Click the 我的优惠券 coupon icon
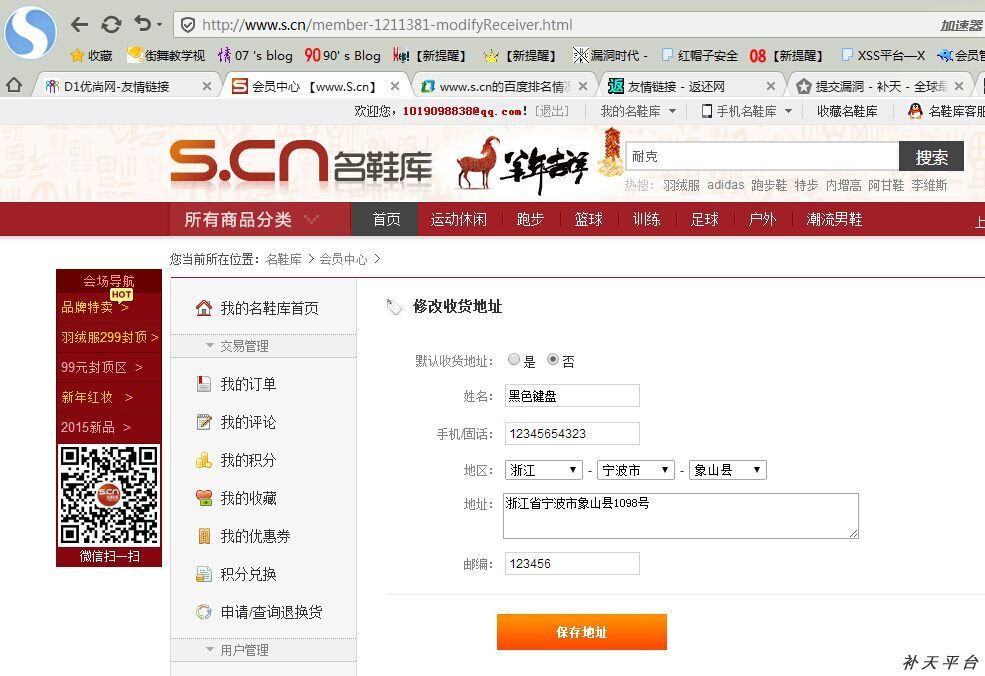985x676 pixels. [204, 536]
